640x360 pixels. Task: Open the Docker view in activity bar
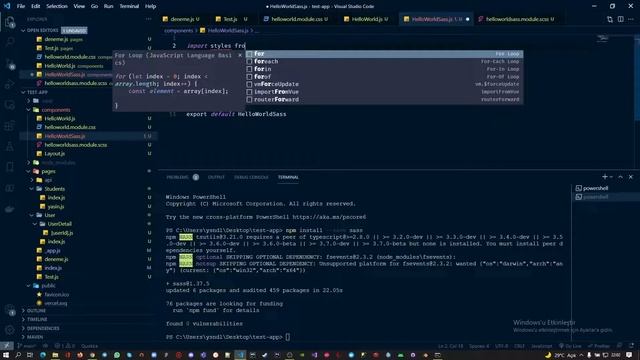[10, 209]
